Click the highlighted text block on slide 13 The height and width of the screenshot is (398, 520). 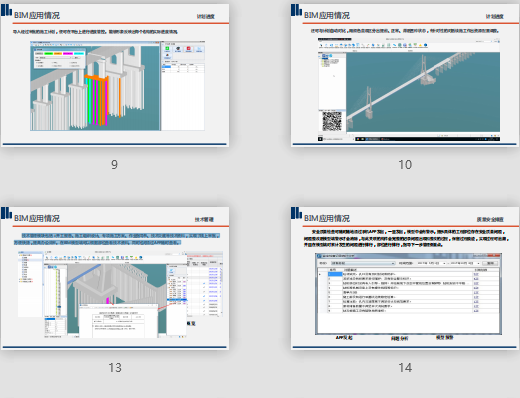(x=117, y=239)
